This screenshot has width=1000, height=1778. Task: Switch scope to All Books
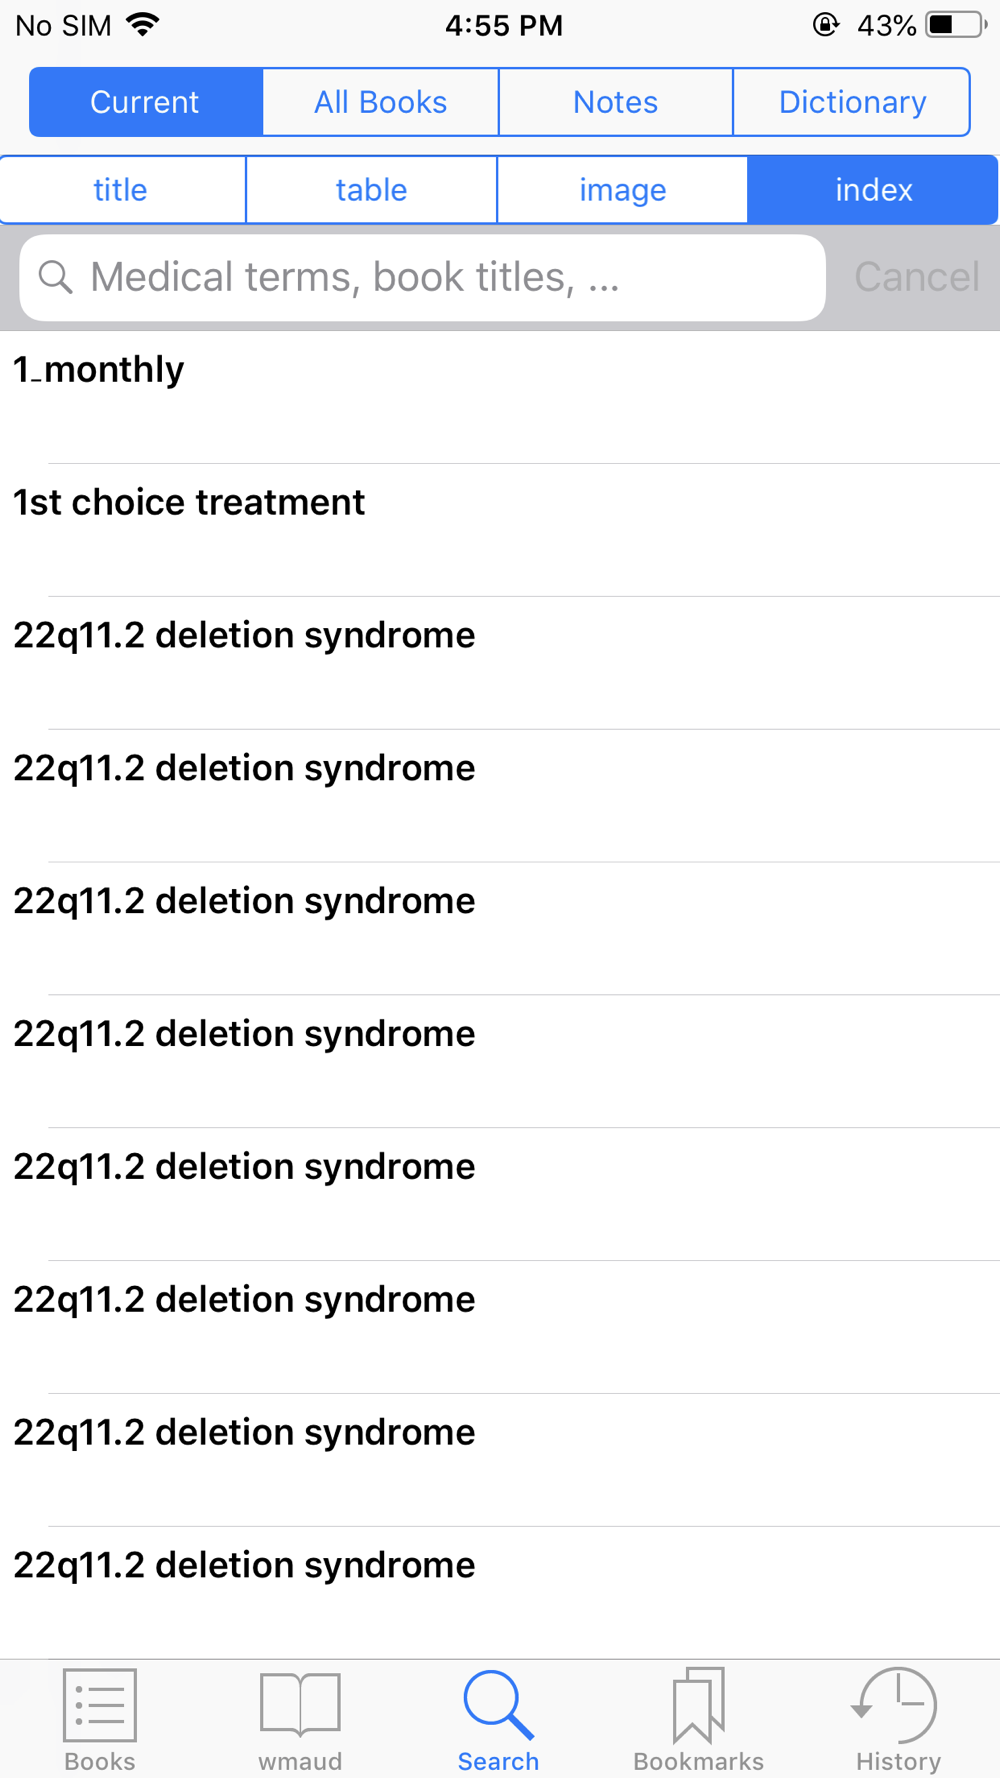pos(381,102)
